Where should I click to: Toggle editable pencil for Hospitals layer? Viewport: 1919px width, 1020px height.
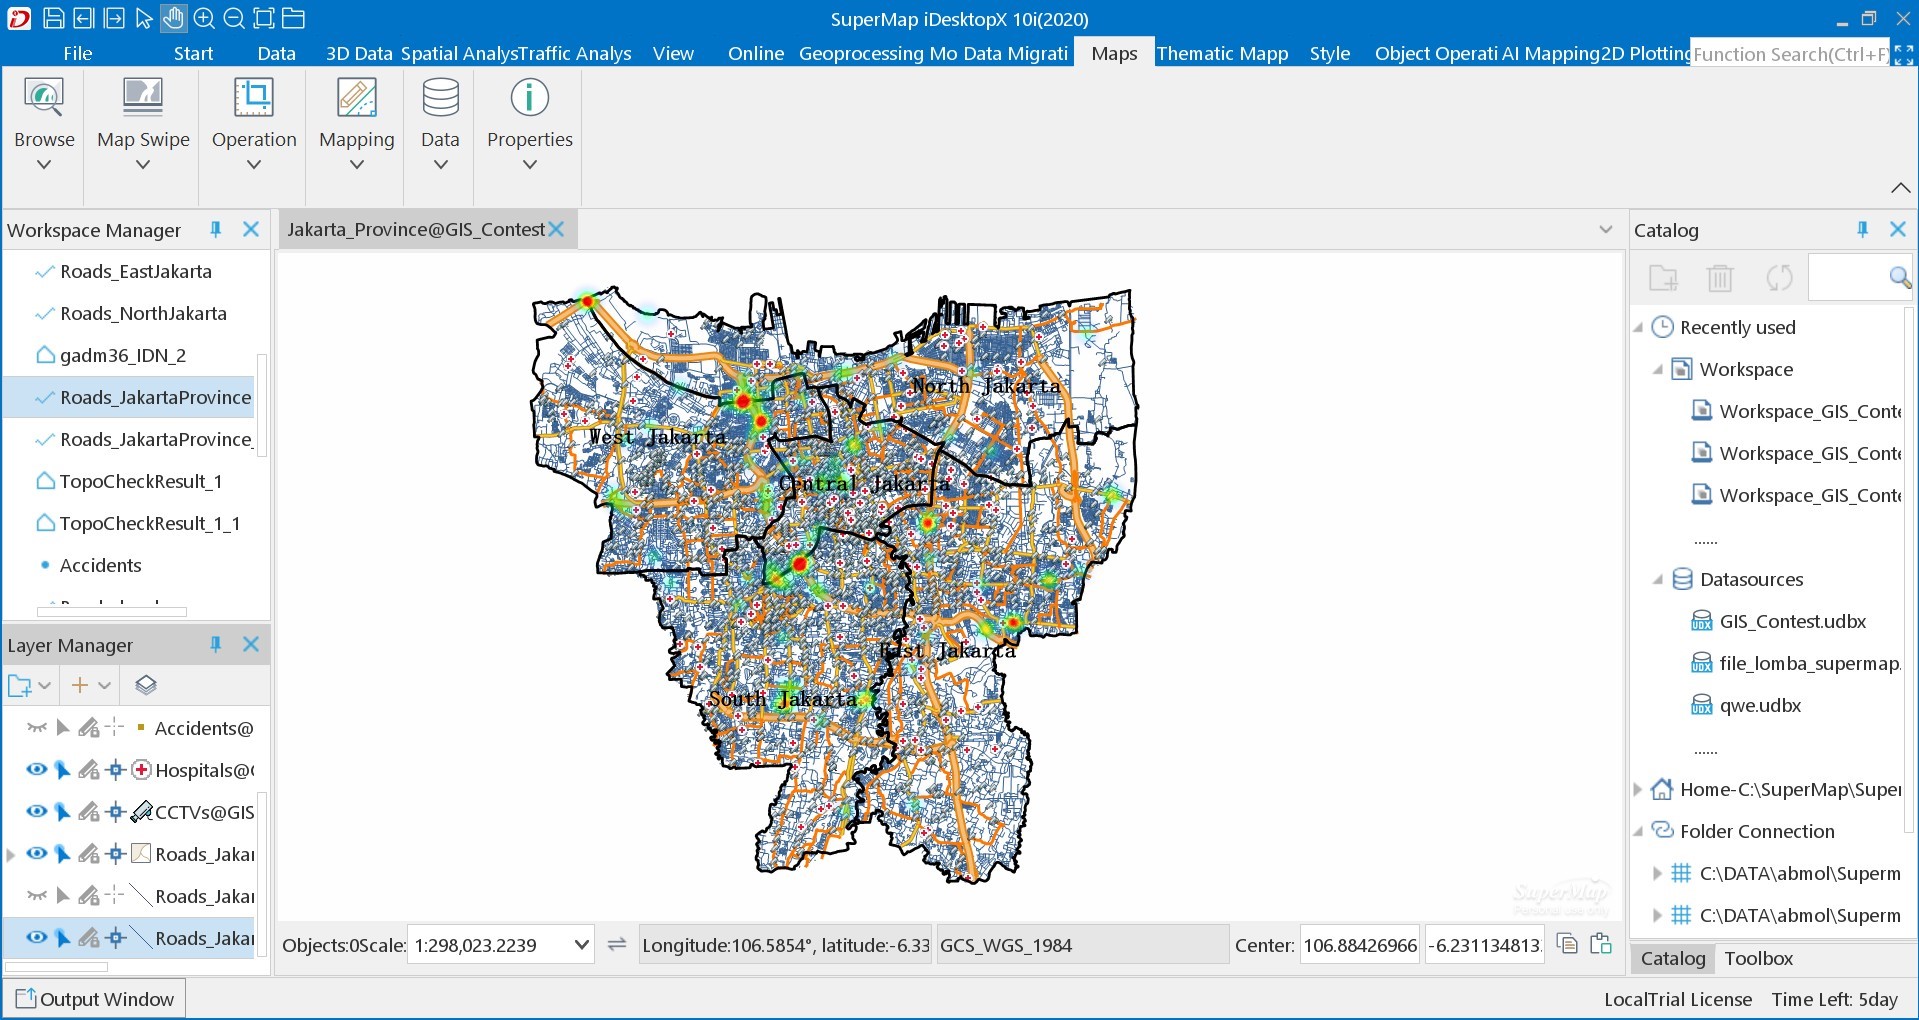click(x=89, y=770)
